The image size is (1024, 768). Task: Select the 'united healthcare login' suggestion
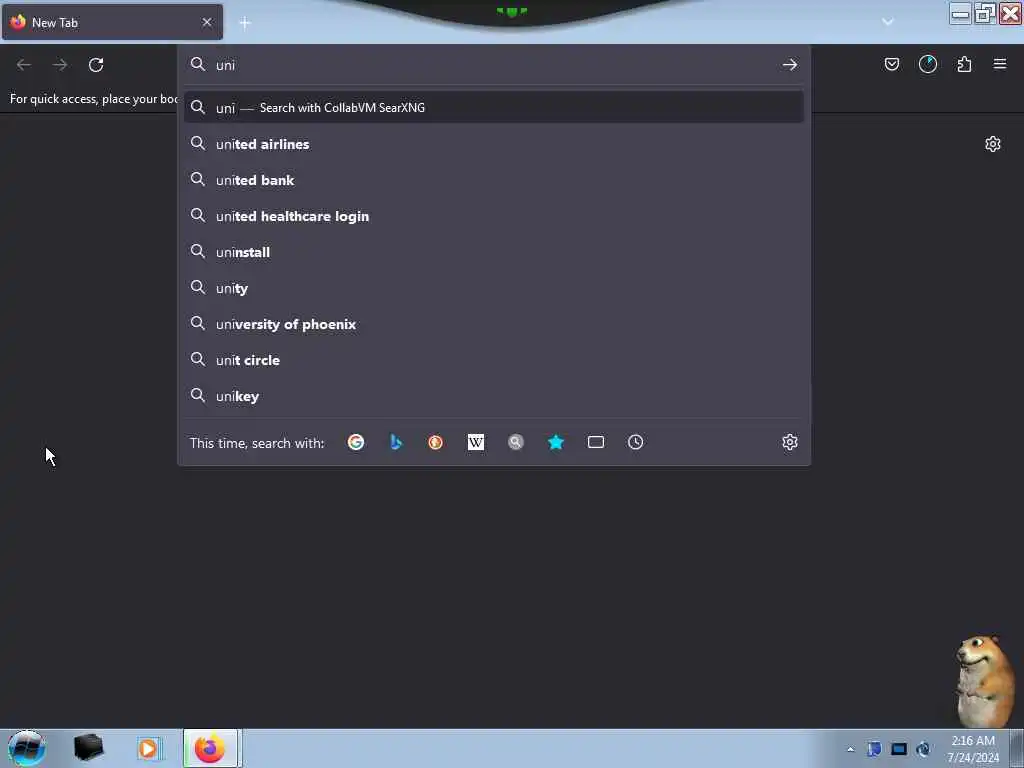[x=494, y=216]
